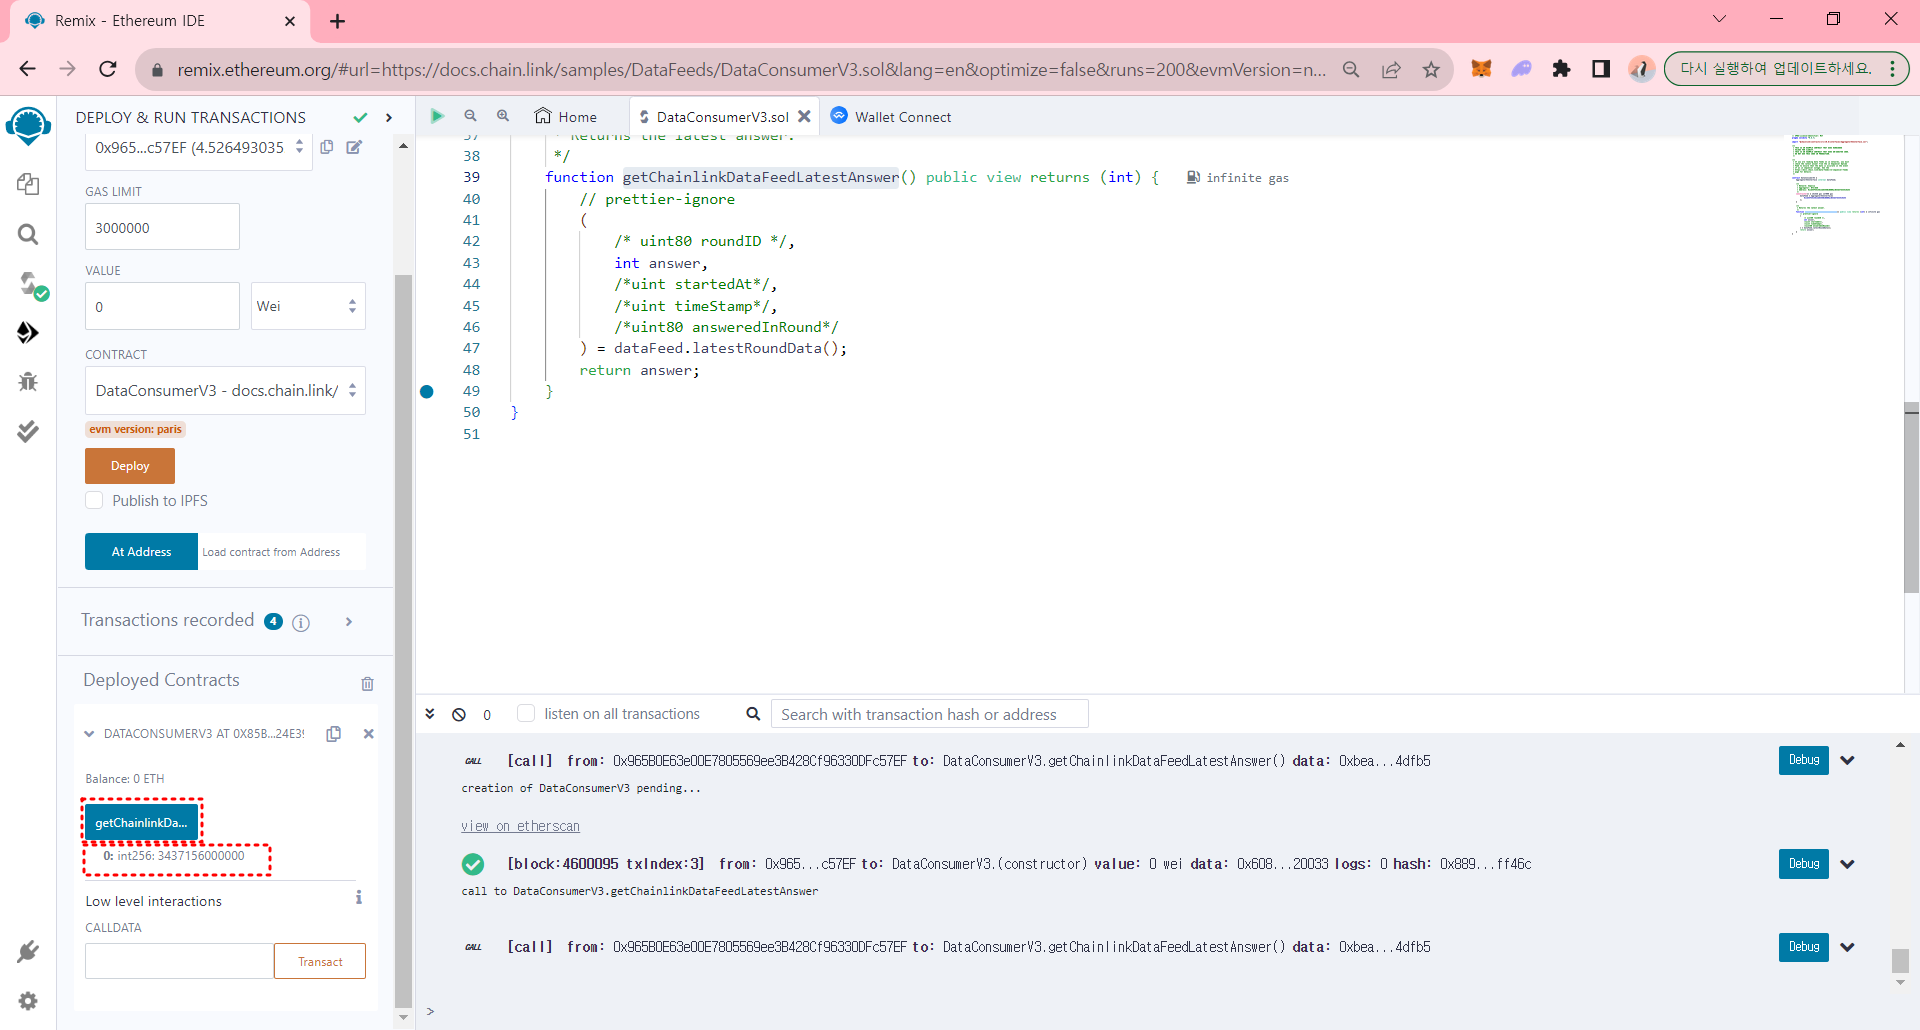Open the Contract selection dropdown
The width and height of the screenshot is (1920, 1030).
click(x=225, y=390)
